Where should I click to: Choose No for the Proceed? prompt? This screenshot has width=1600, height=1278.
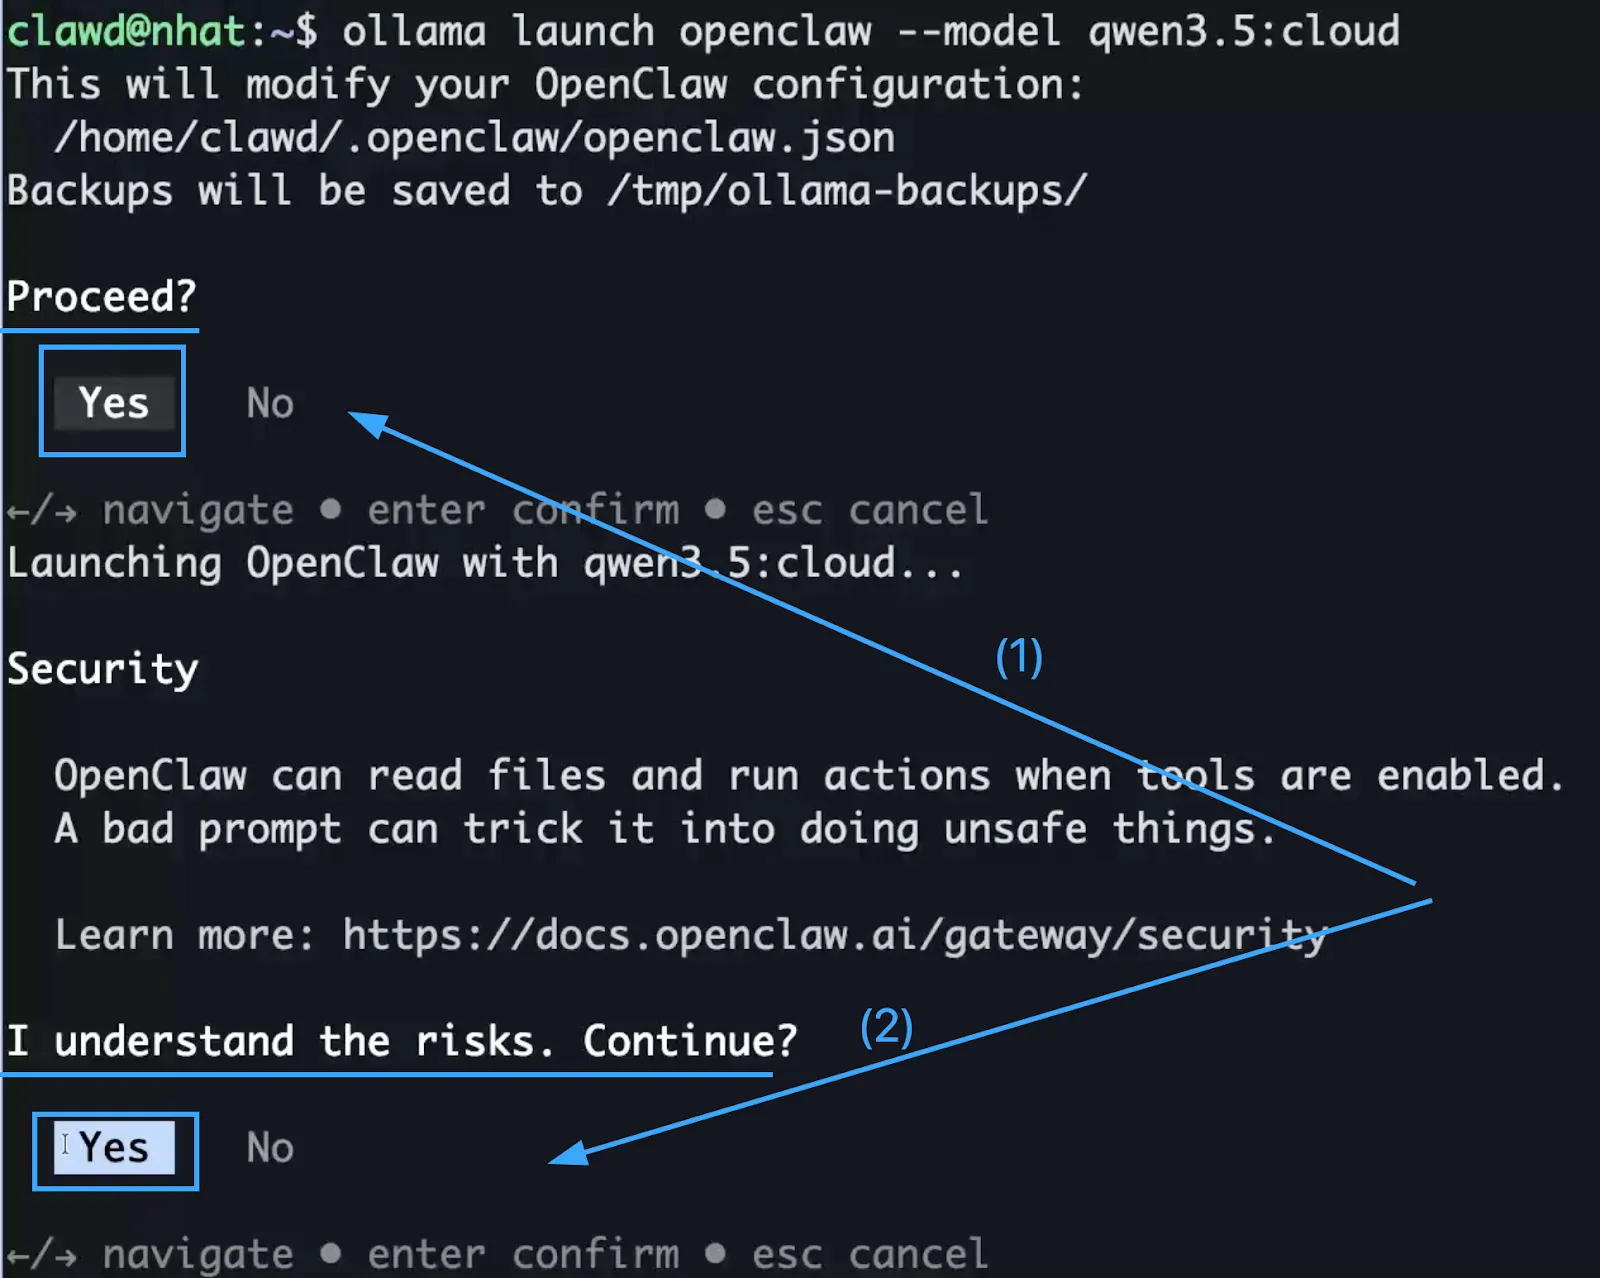coord(270,403)
